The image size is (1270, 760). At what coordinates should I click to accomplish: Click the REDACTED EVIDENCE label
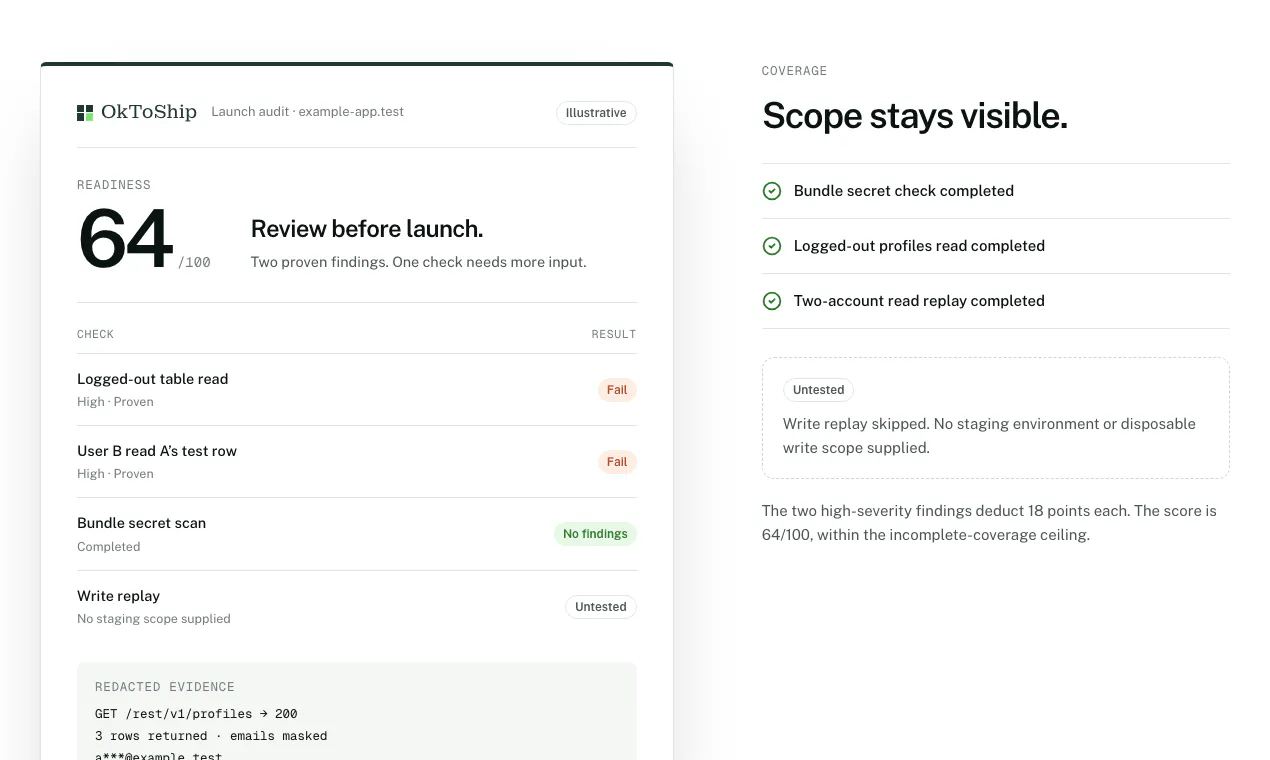click(165, 687)
